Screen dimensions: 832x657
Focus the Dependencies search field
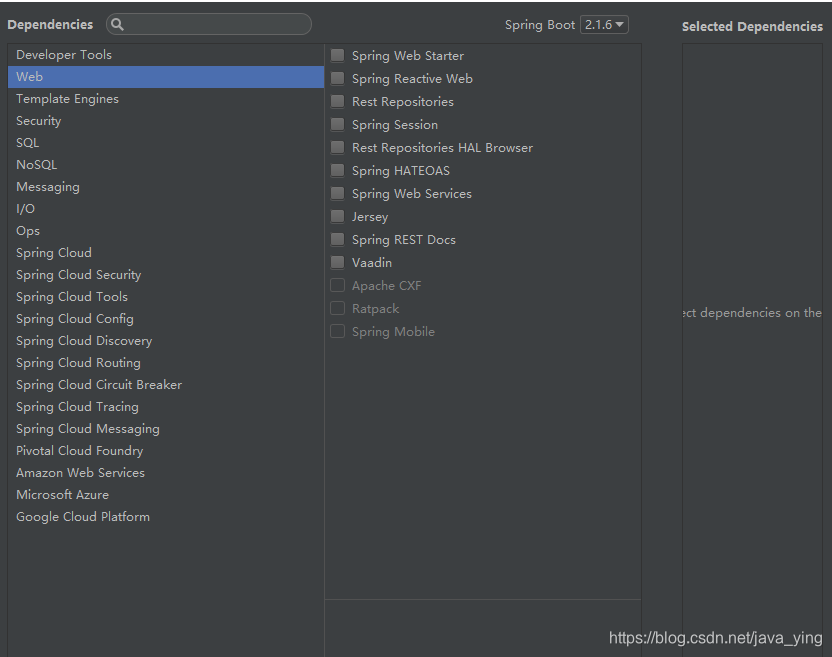pos(209,24)
